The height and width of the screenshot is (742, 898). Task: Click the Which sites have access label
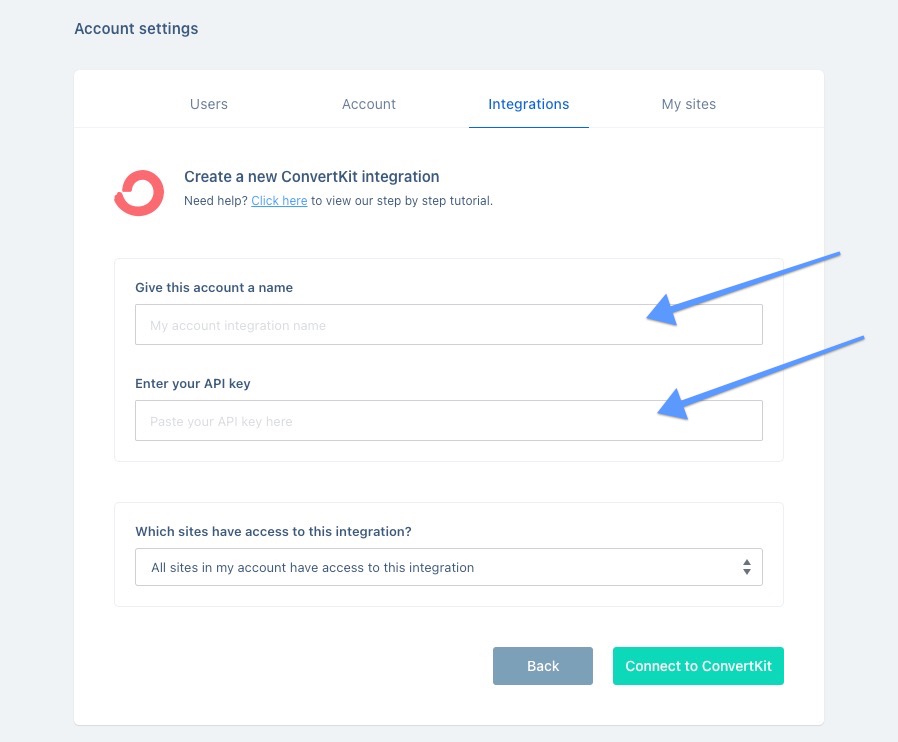point(273,531)
